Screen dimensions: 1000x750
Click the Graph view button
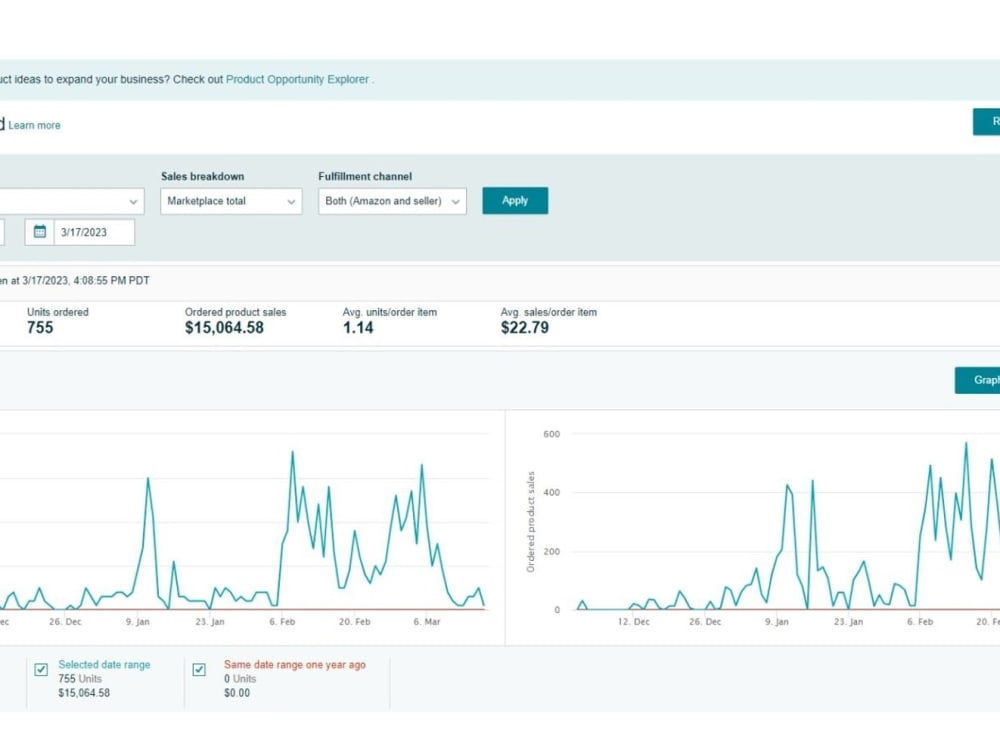point(977,380)
